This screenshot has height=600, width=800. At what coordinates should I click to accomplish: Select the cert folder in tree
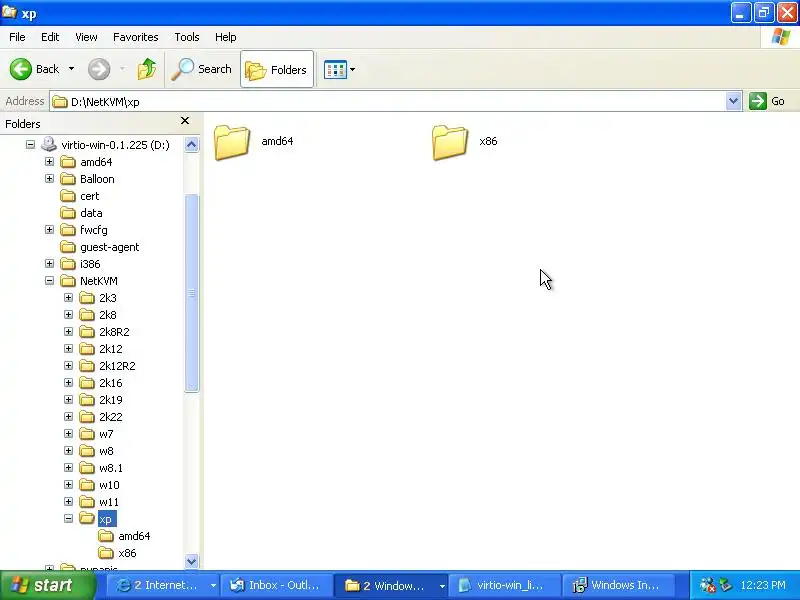click(90, 196)
